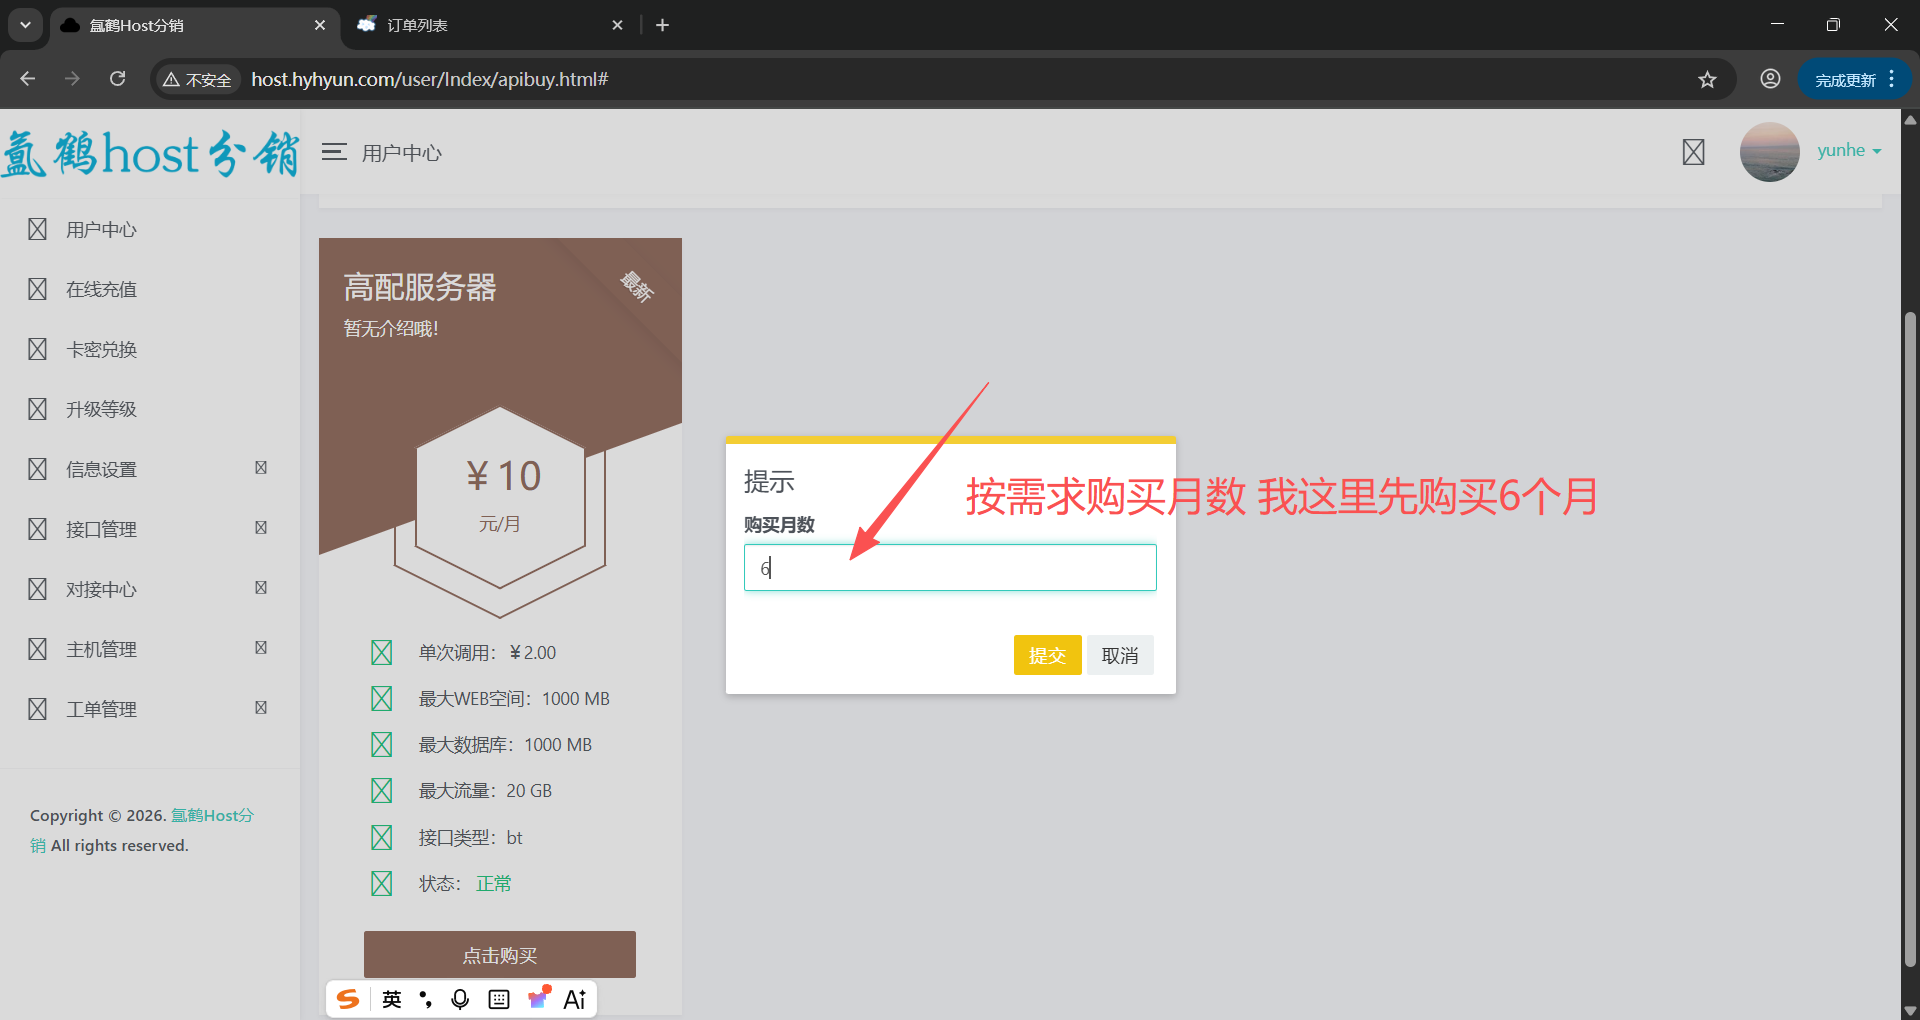Click the icon beside 信息设置 in sidebar

(x=38, y=469)
